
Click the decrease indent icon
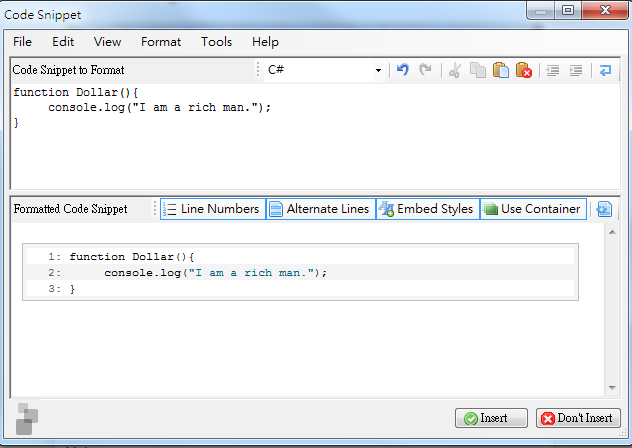pos(553,71)
